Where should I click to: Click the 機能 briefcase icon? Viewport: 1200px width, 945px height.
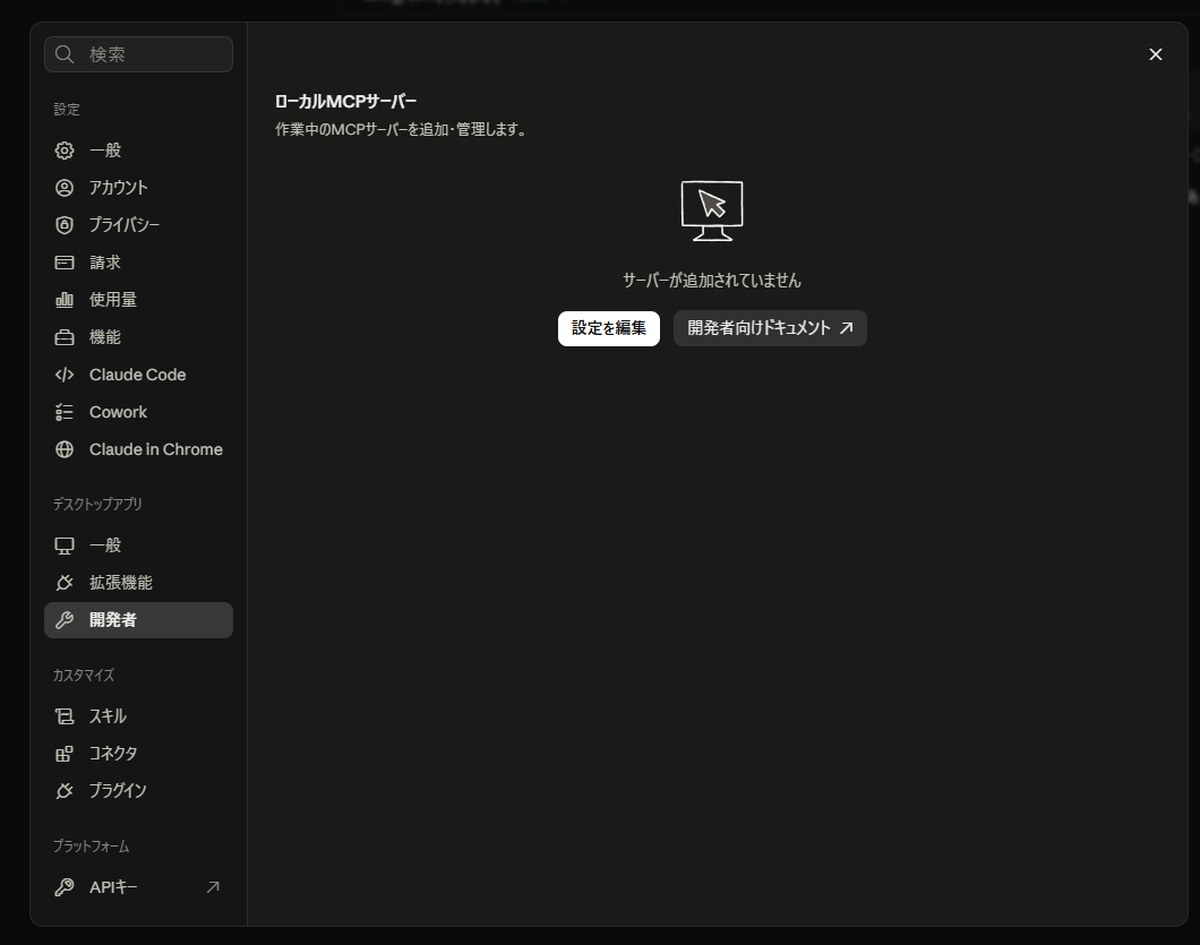click(64, 337)
